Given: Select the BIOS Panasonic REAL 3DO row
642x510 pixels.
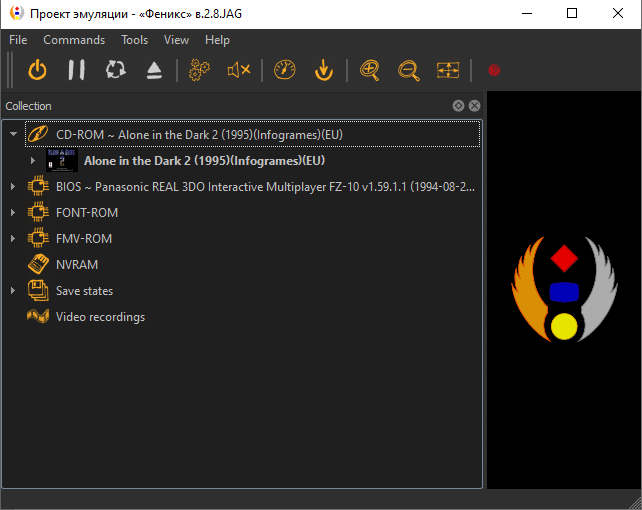Looking at the screenshot, I should coord(253,187).
